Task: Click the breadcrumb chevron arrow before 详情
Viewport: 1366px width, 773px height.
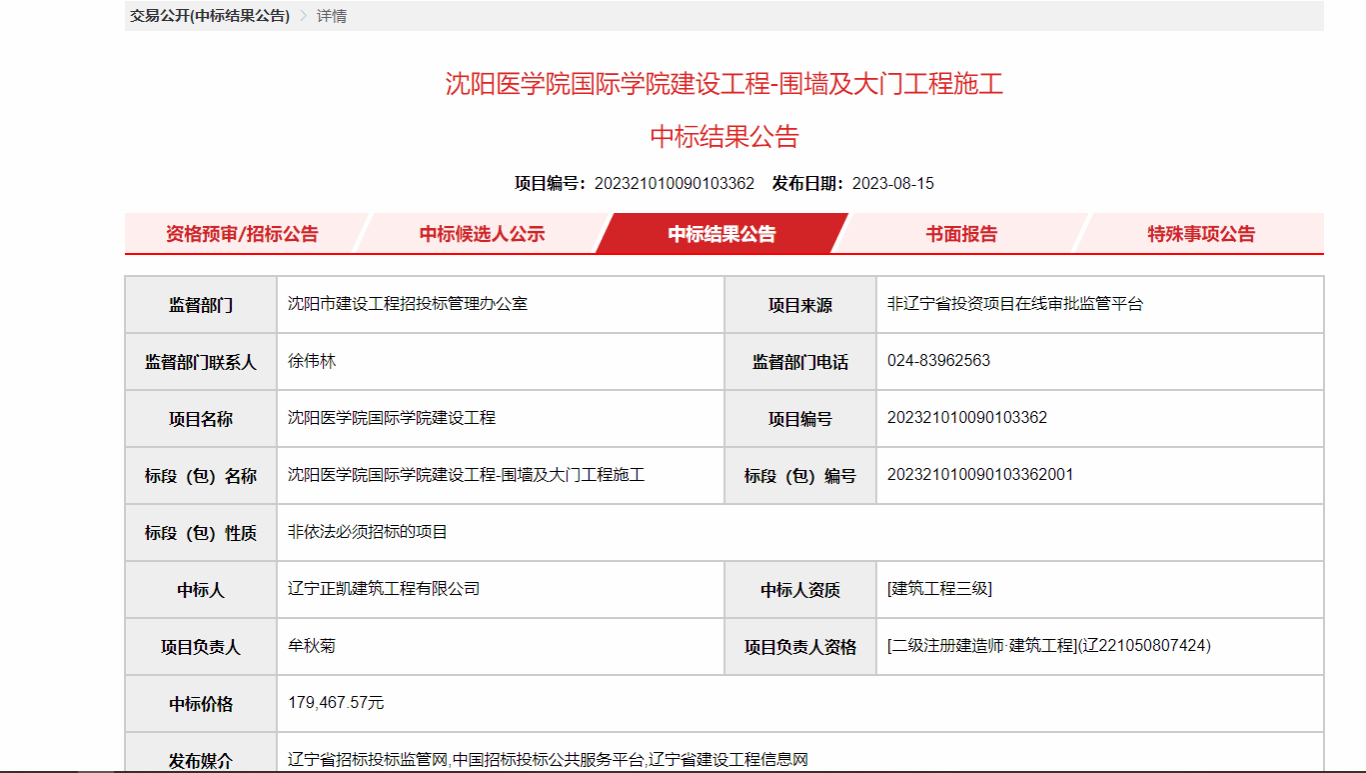Action: (x=303, y=16)
